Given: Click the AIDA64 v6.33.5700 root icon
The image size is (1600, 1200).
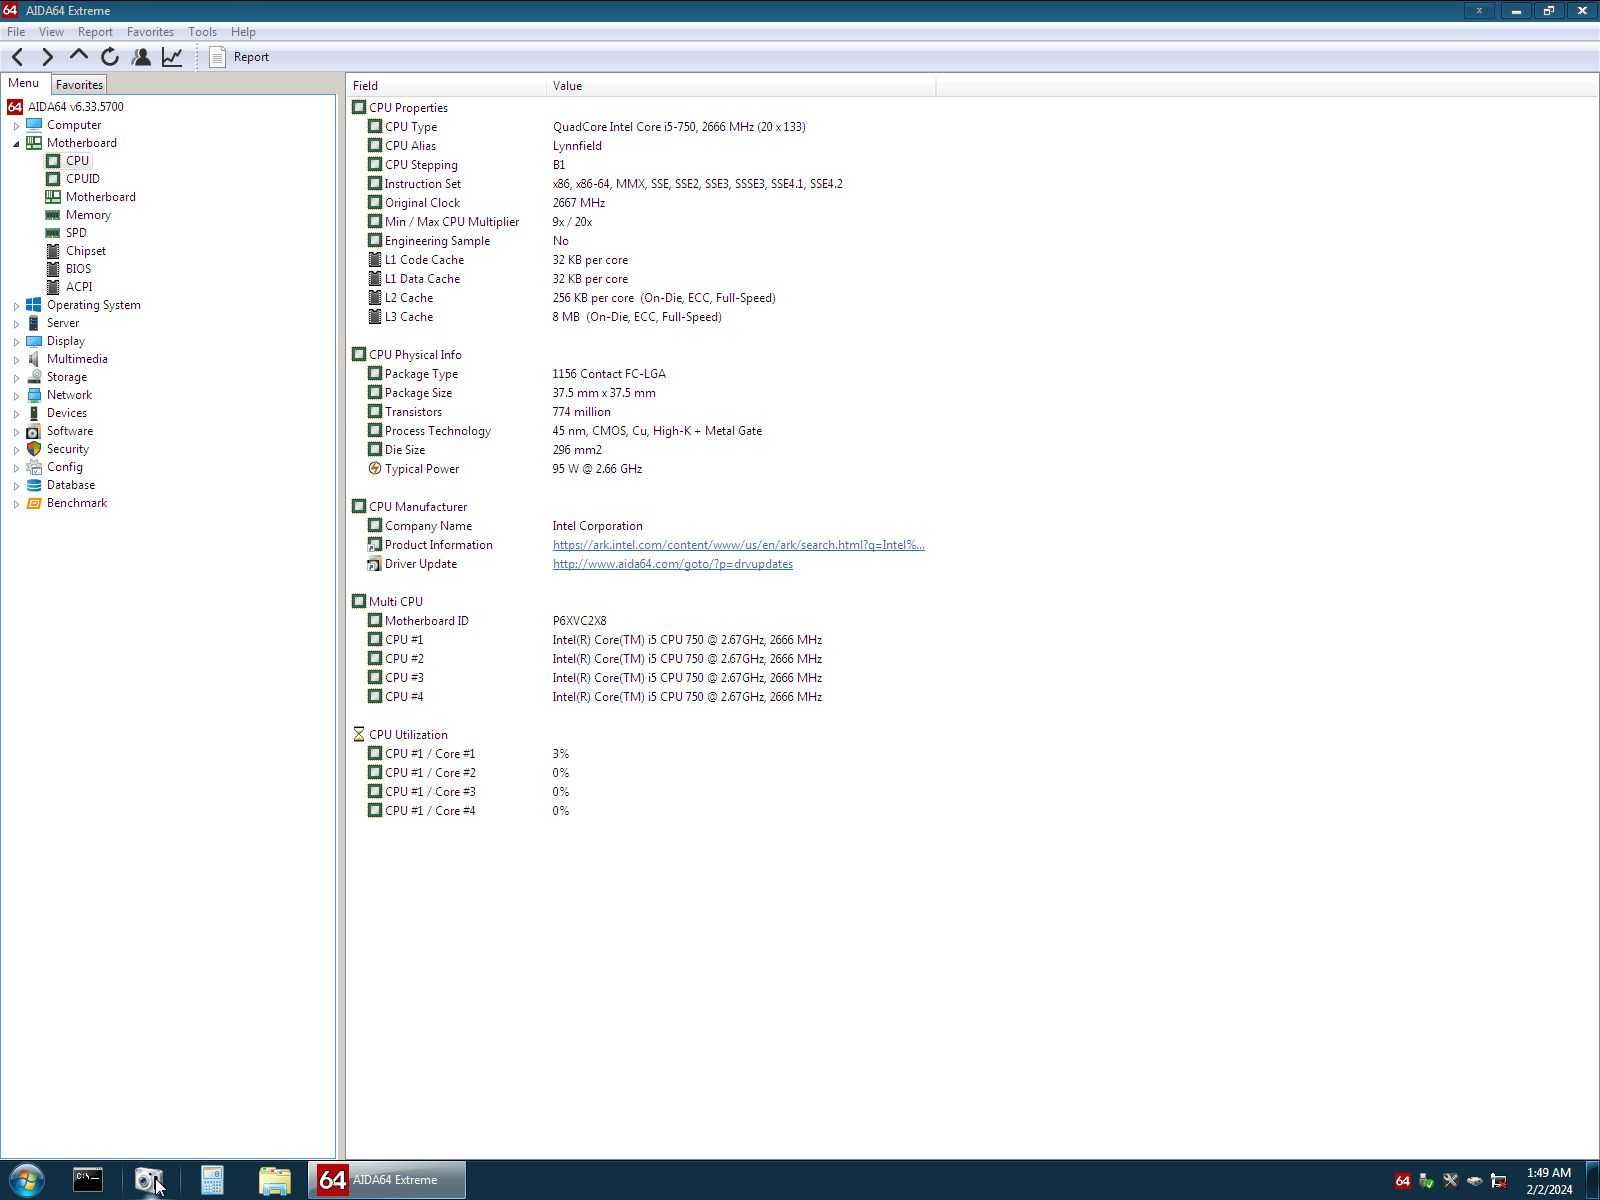Looking at the screenshot, I should (15, 107).
